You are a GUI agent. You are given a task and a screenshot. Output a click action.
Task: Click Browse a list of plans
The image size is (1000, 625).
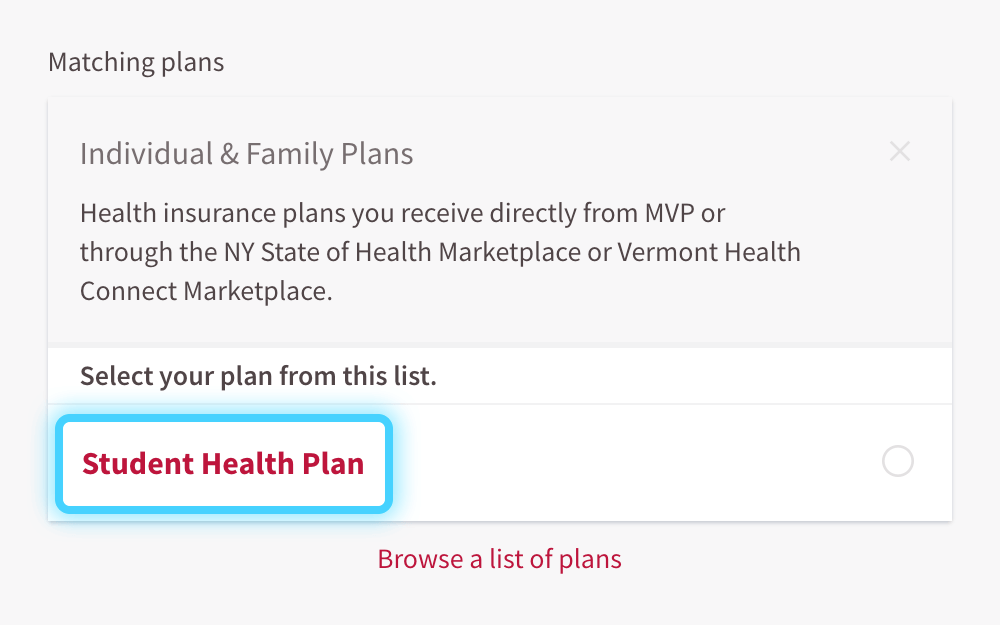(x=499, y=558)
